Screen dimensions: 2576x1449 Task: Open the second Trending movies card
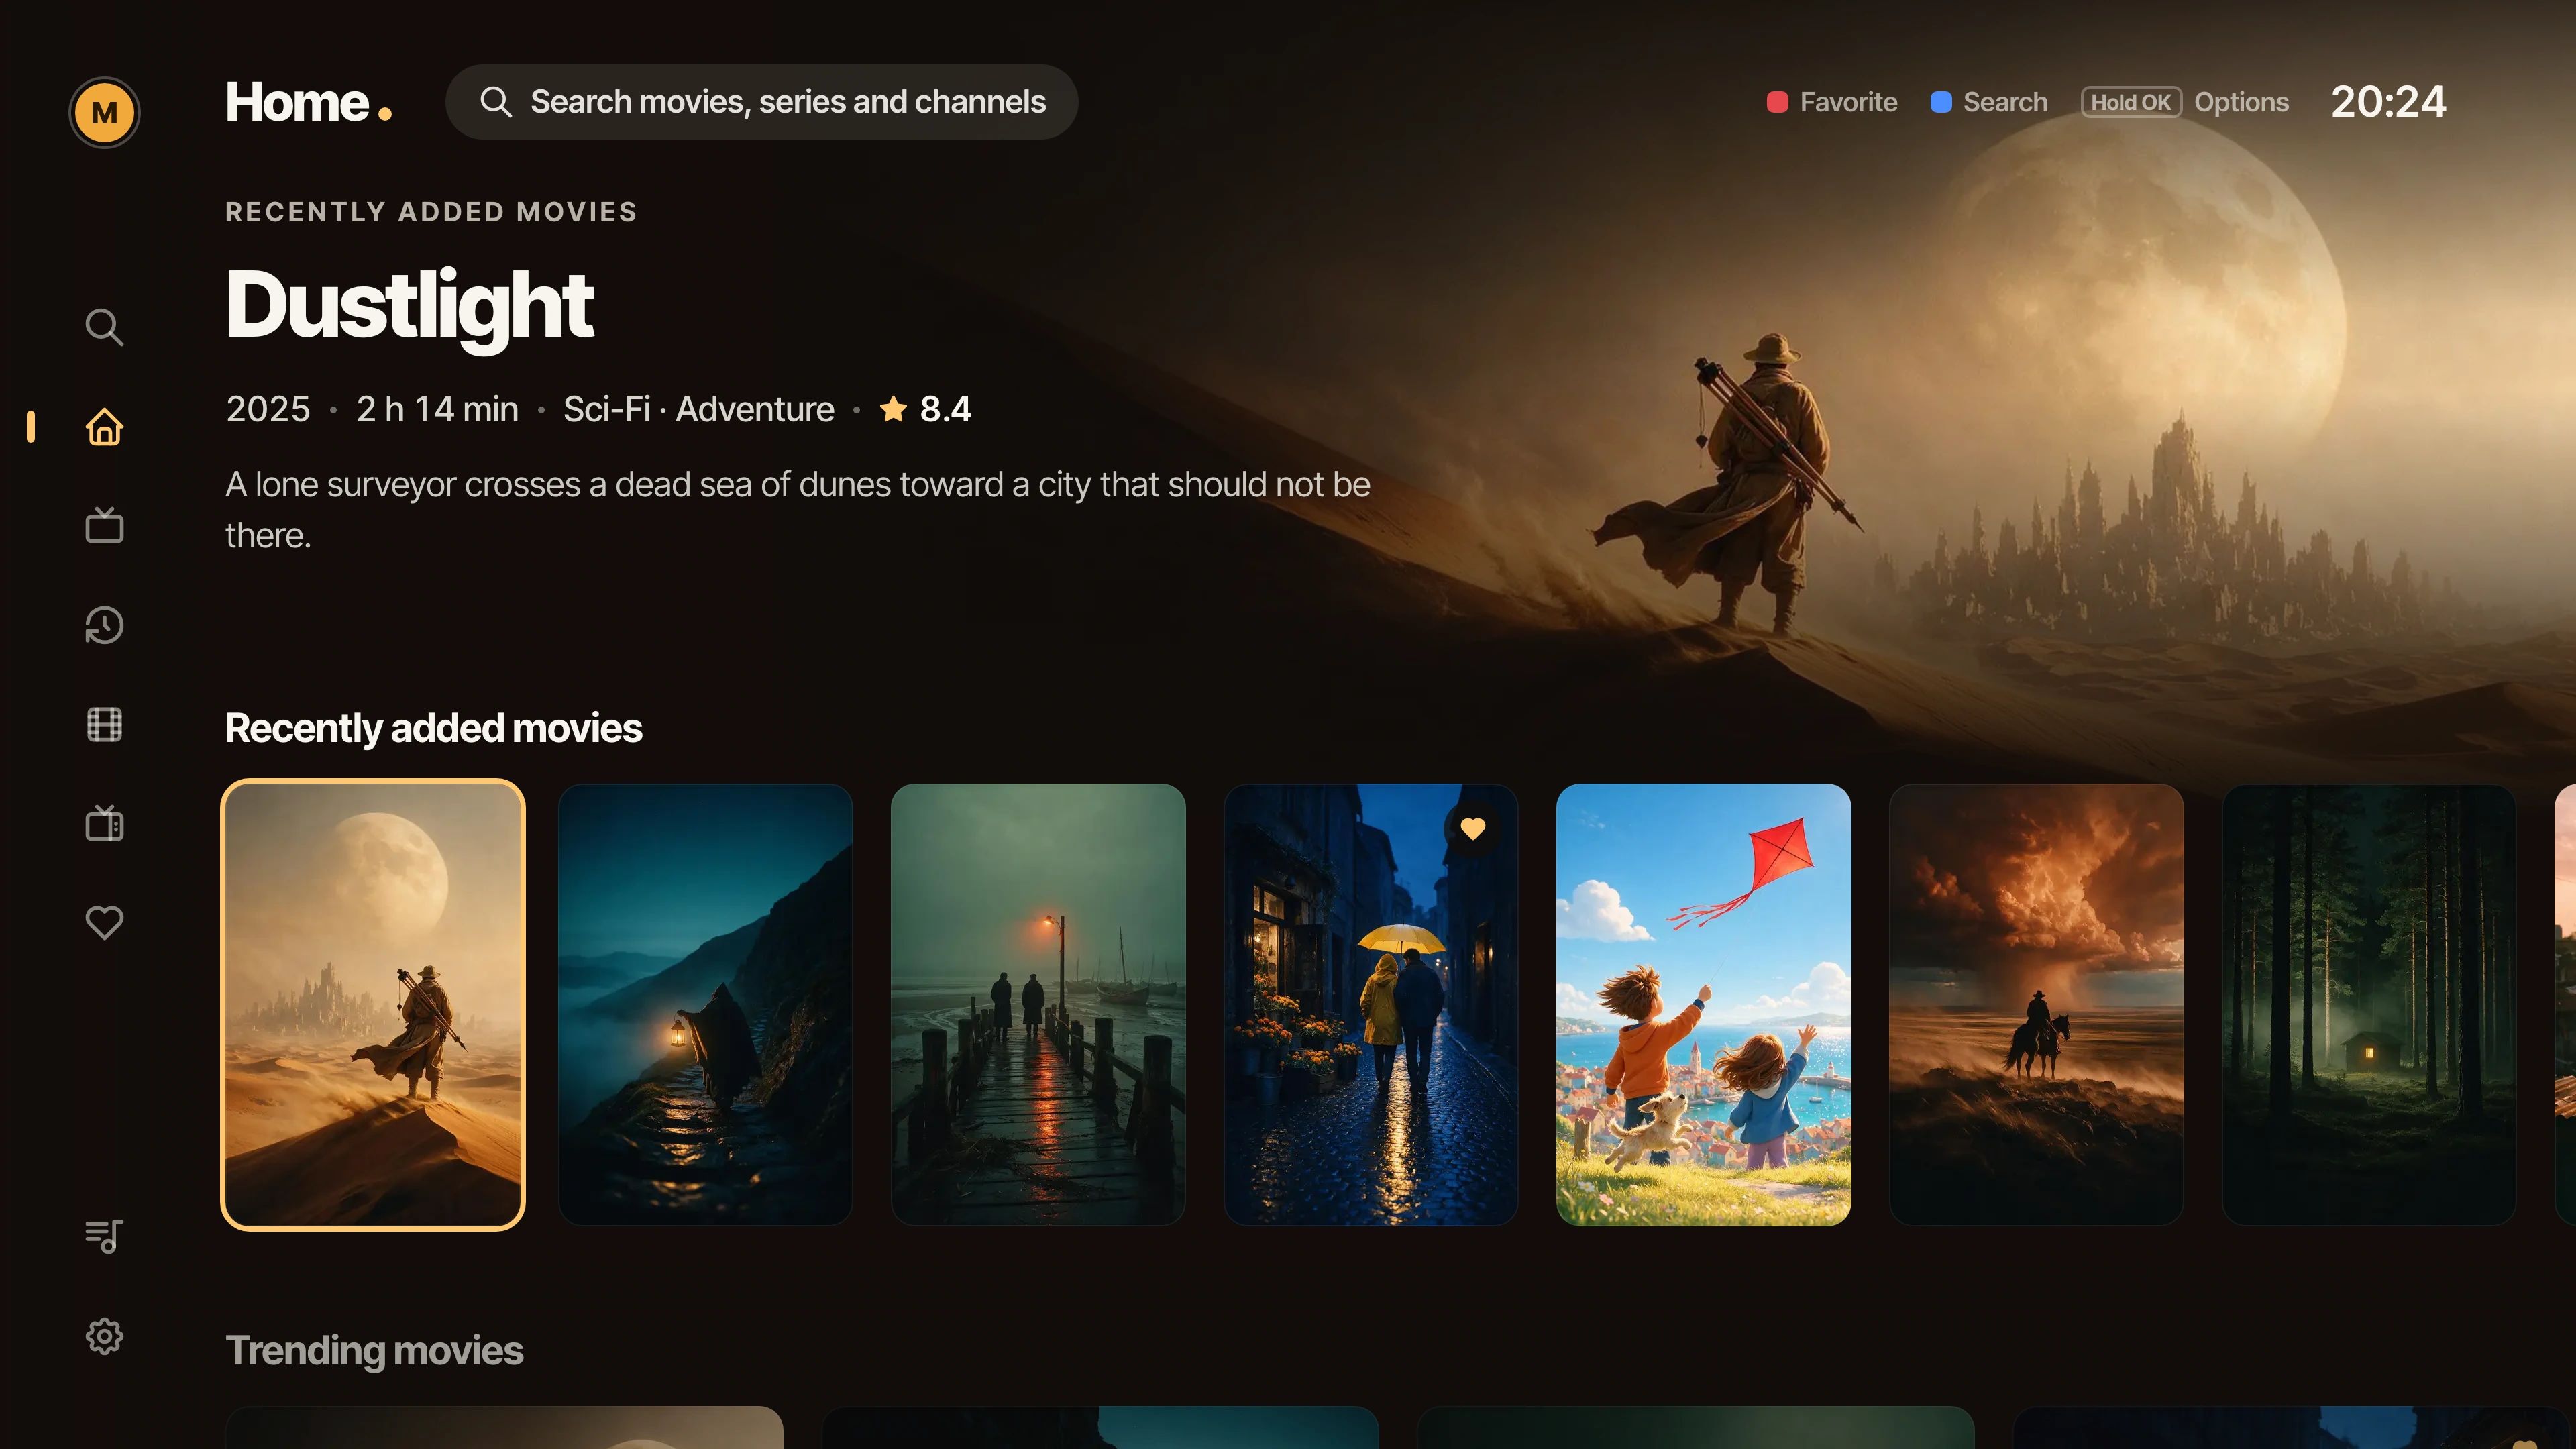click(x=1100, y=1428)
